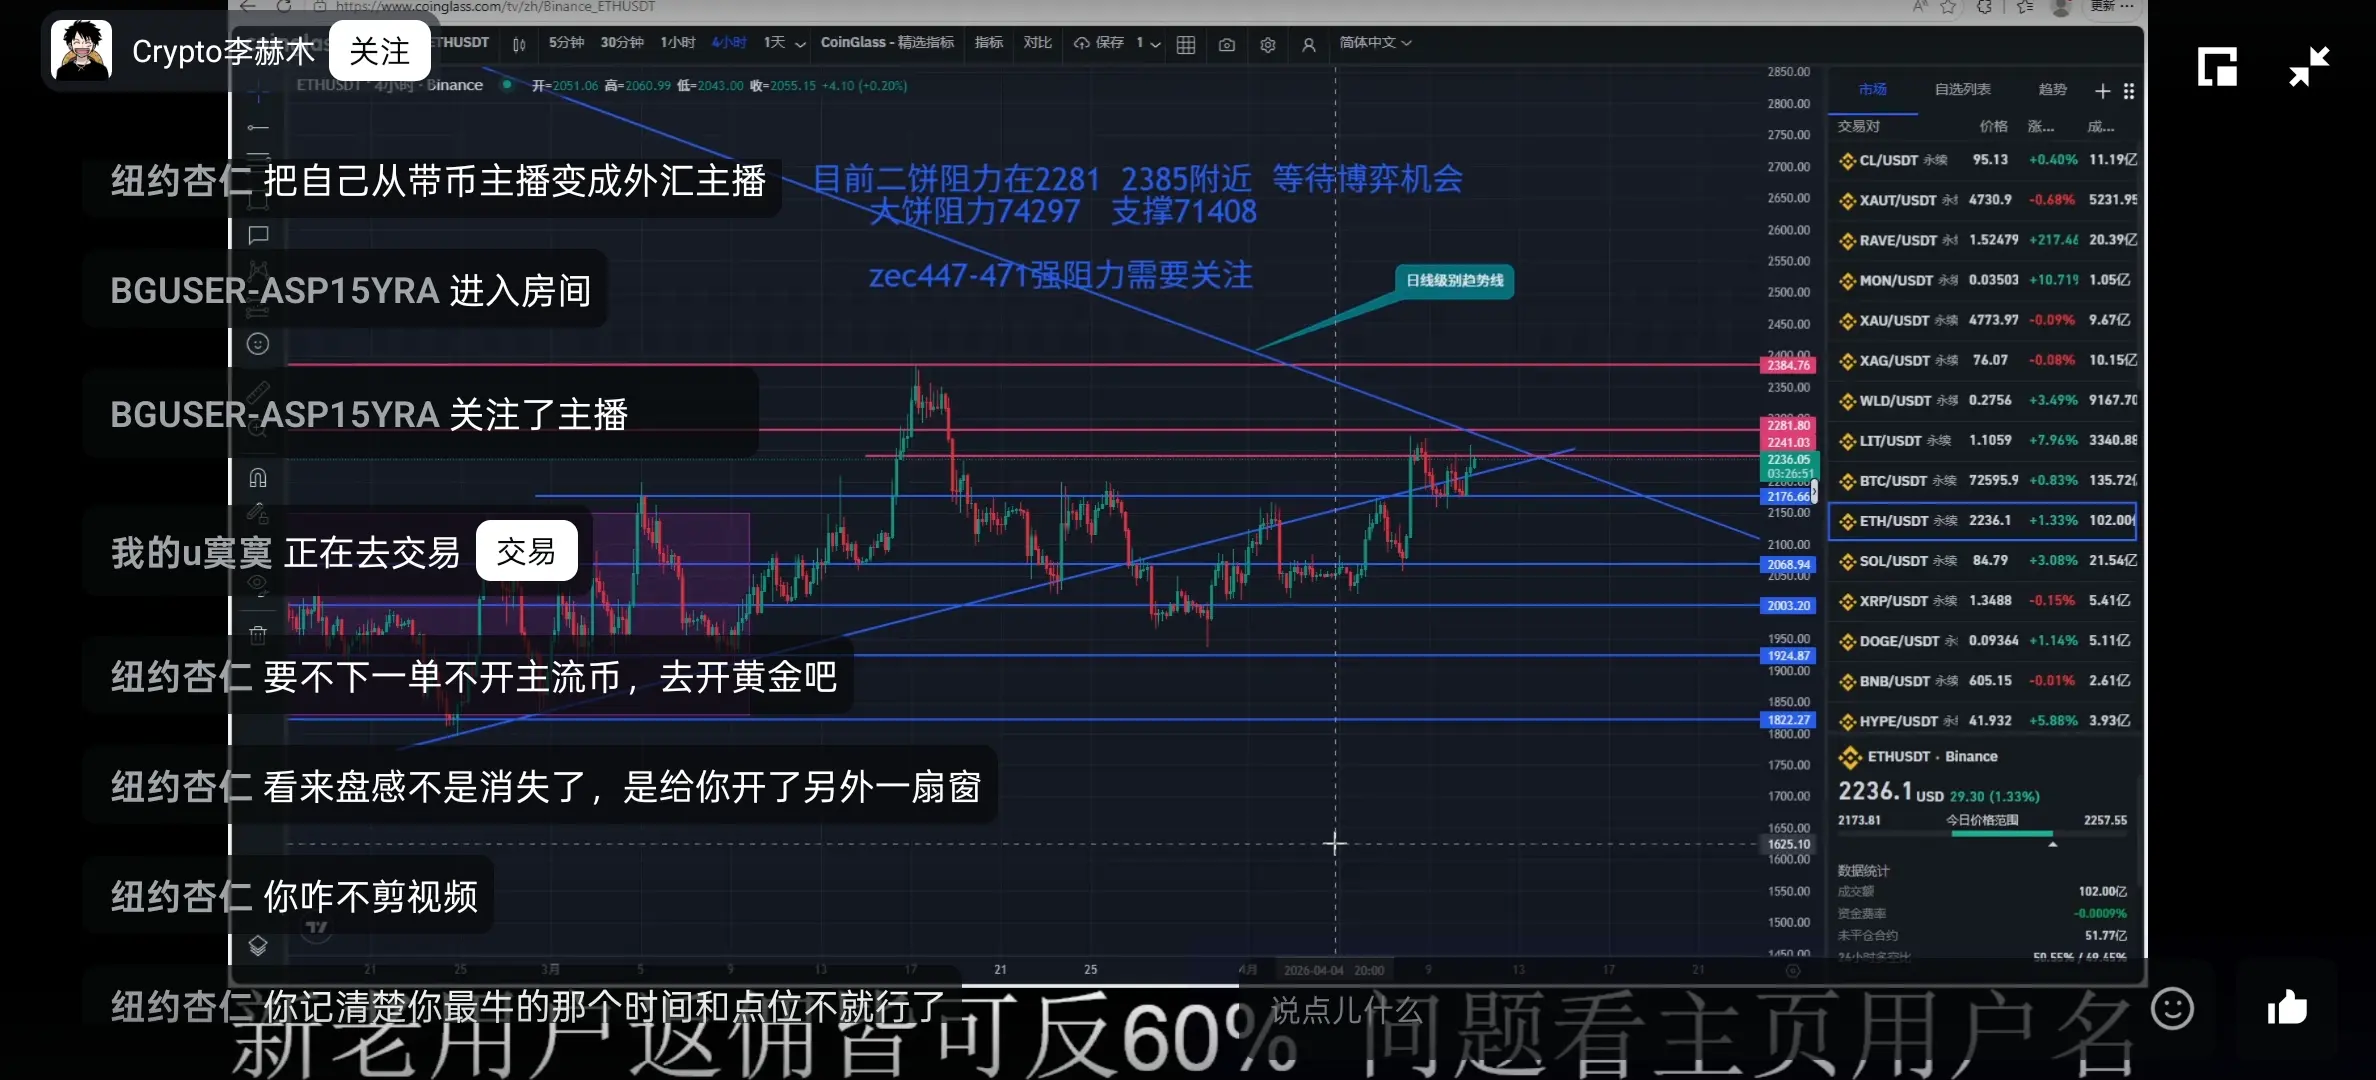Open chart settings gear icon
This screenshot has height=1080, width=2376.
[1268, 44]
